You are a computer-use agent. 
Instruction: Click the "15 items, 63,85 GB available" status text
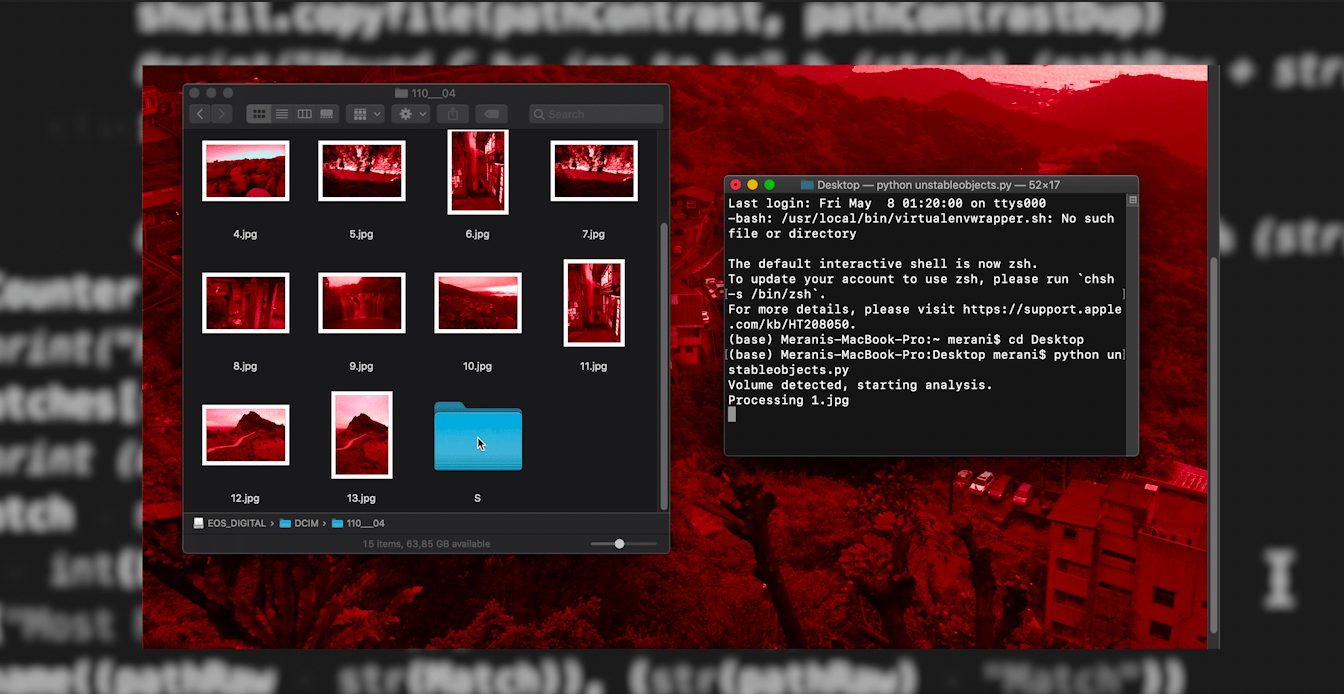[x=426, y=544]
